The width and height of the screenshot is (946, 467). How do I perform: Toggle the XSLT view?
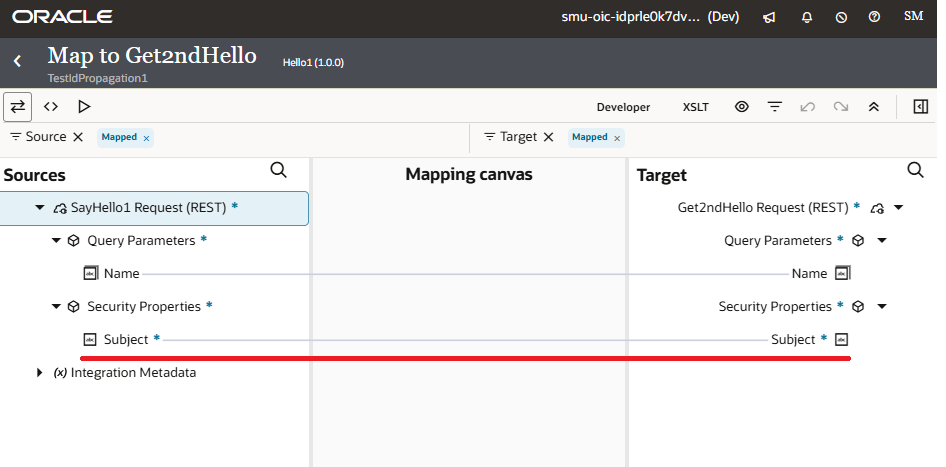pyautogui.click(x=696, y=107)
